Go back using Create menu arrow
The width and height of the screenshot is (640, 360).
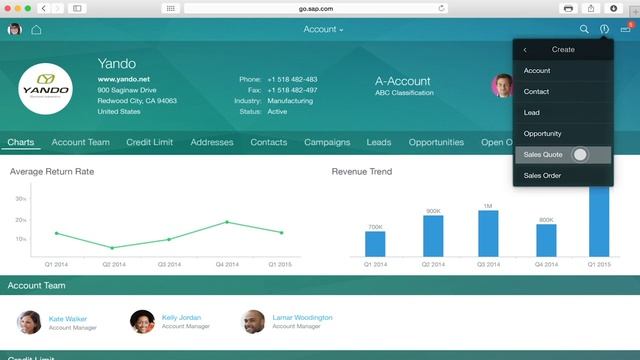[x=525, y=50]
